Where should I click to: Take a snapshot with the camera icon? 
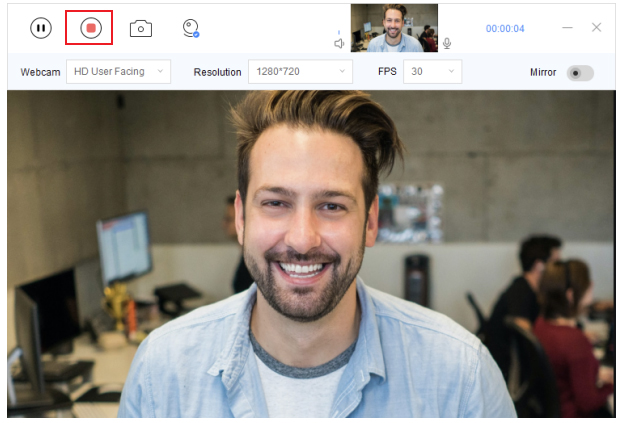click(x=141, y=29)
